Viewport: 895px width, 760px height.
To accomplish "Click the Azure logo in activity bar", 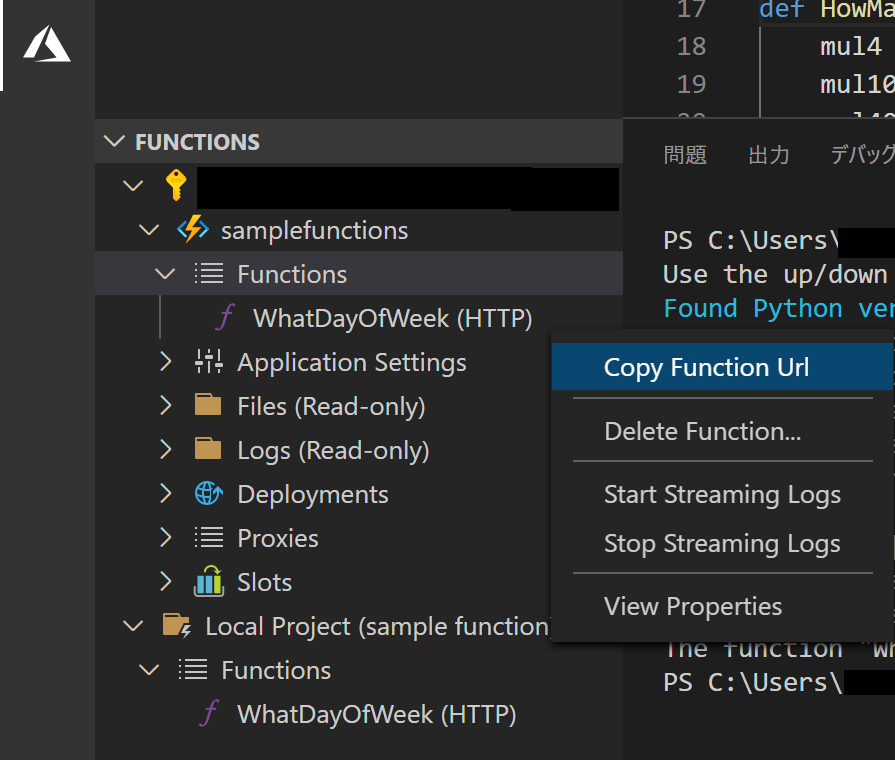I will [x=47, y=45].
